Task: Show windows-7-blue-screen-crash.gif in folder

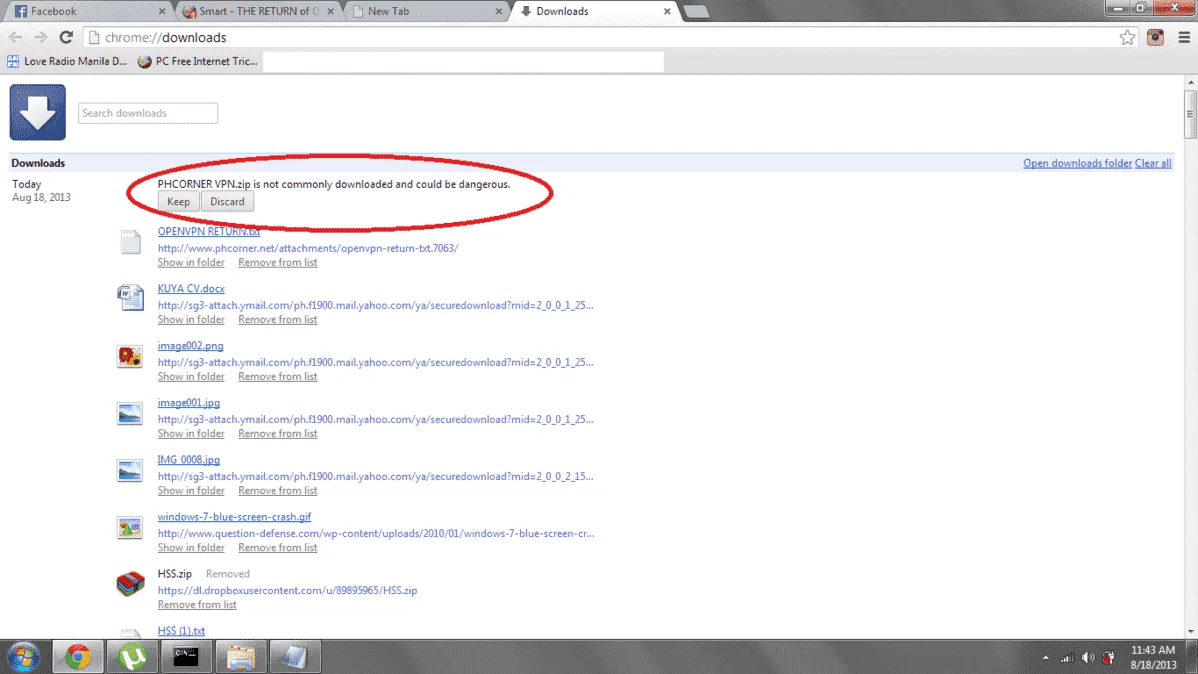Action: click(191, 547)
